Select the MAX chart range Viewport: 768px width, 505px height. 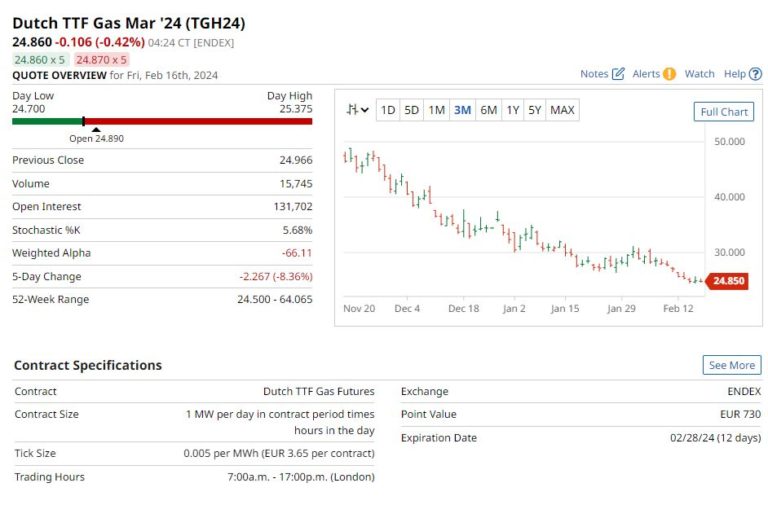(x=562, y=110)
